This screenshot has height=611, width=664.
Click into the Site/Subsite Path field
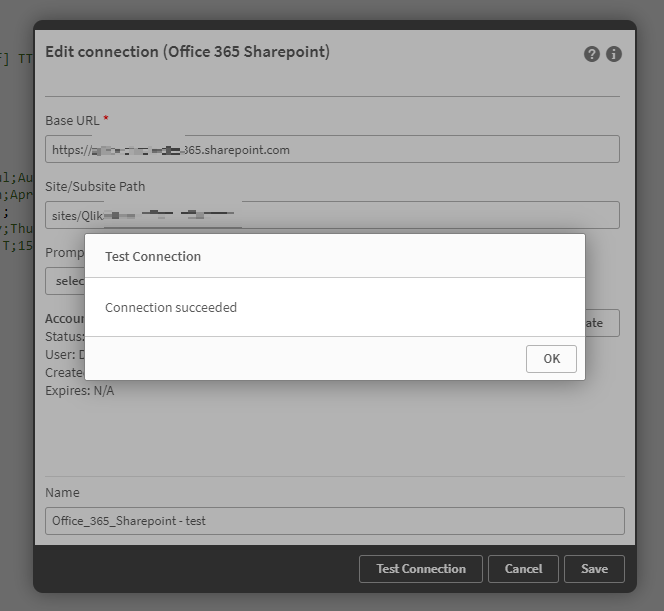332,215
